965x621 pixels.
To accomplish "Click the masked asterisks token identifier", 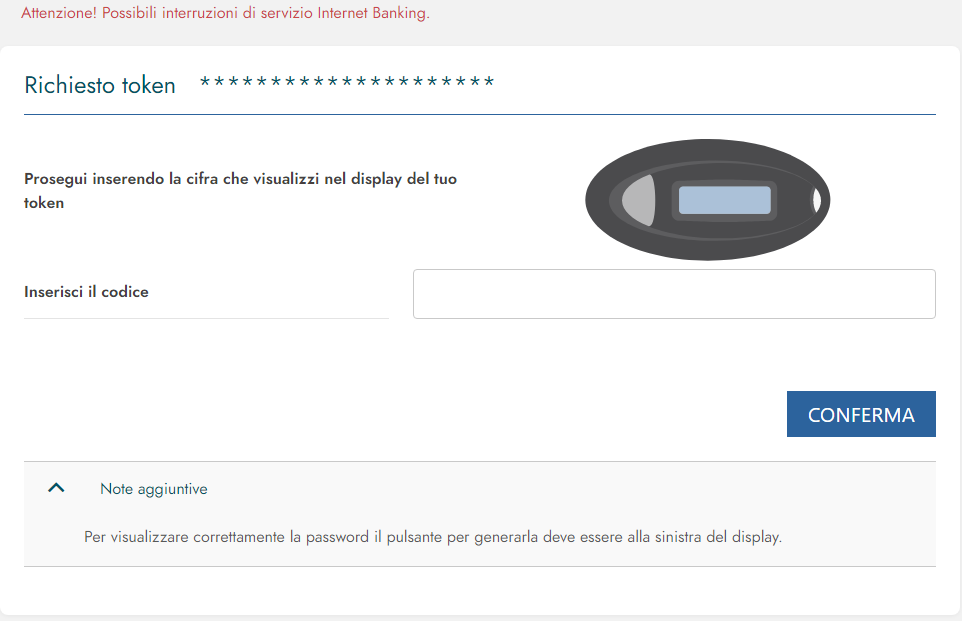I will (347, 82).
